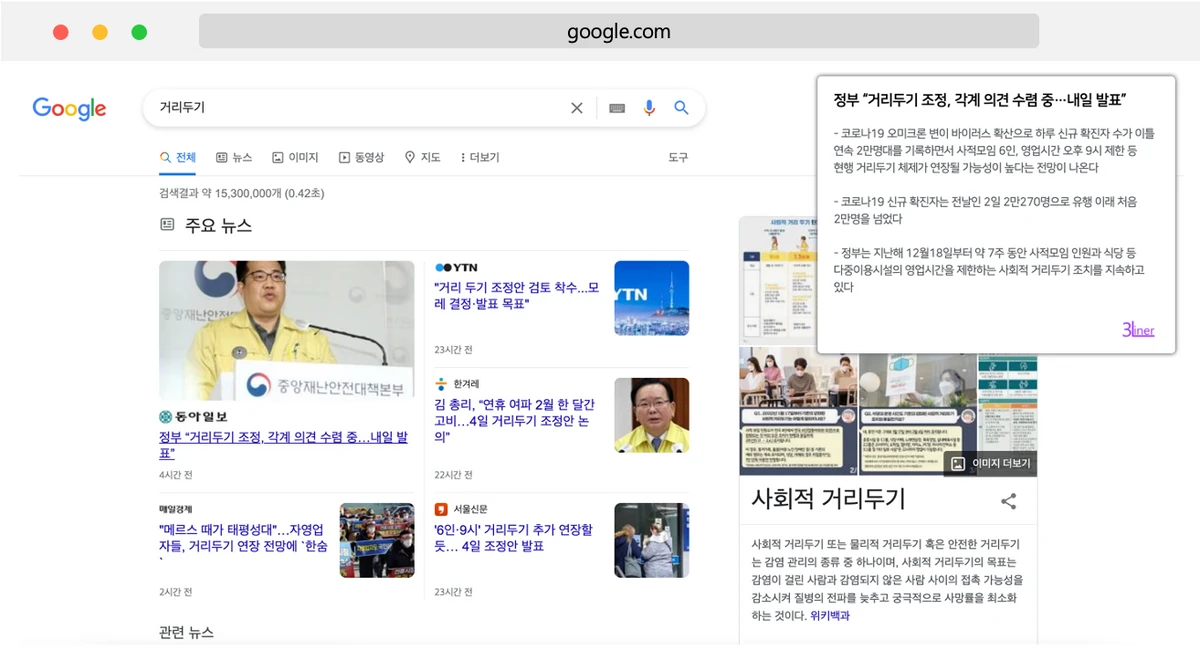
Task: Click the green window maximize button
Action: pos(139,32)
